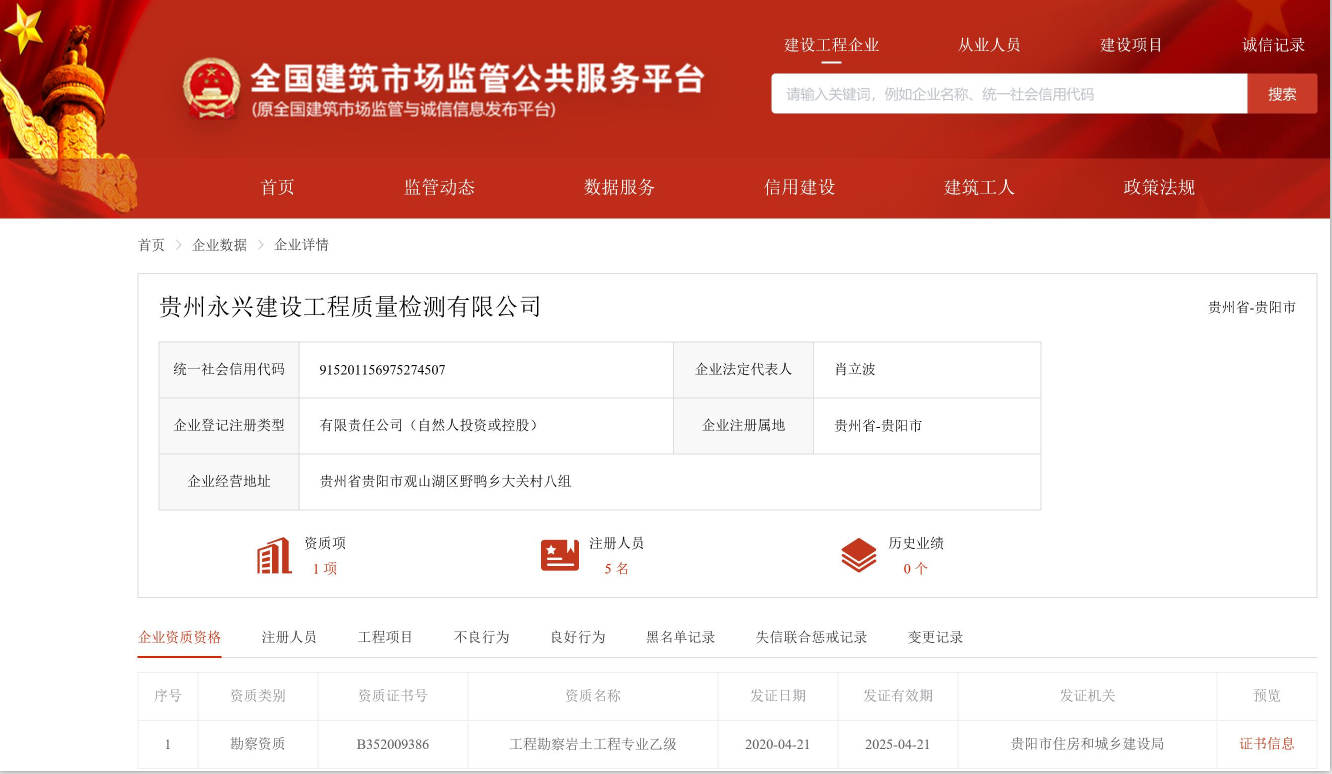Open the 监管动态 navigation menu
This screenshot has height=774, width=1332.
pos(439,187)
